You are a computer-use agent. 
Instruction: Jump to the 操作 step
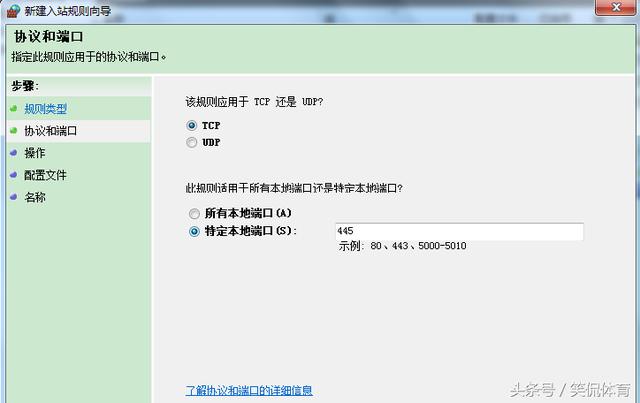[x=35, y=153]
